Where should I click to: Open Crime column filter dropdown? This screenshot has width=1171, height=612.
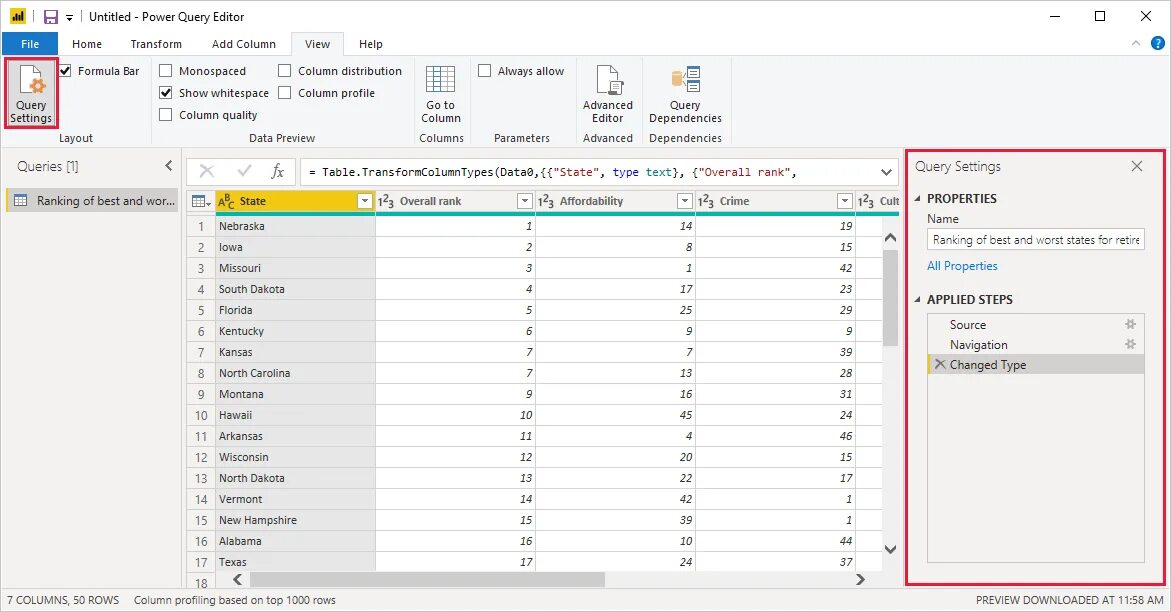click(844, 201)
